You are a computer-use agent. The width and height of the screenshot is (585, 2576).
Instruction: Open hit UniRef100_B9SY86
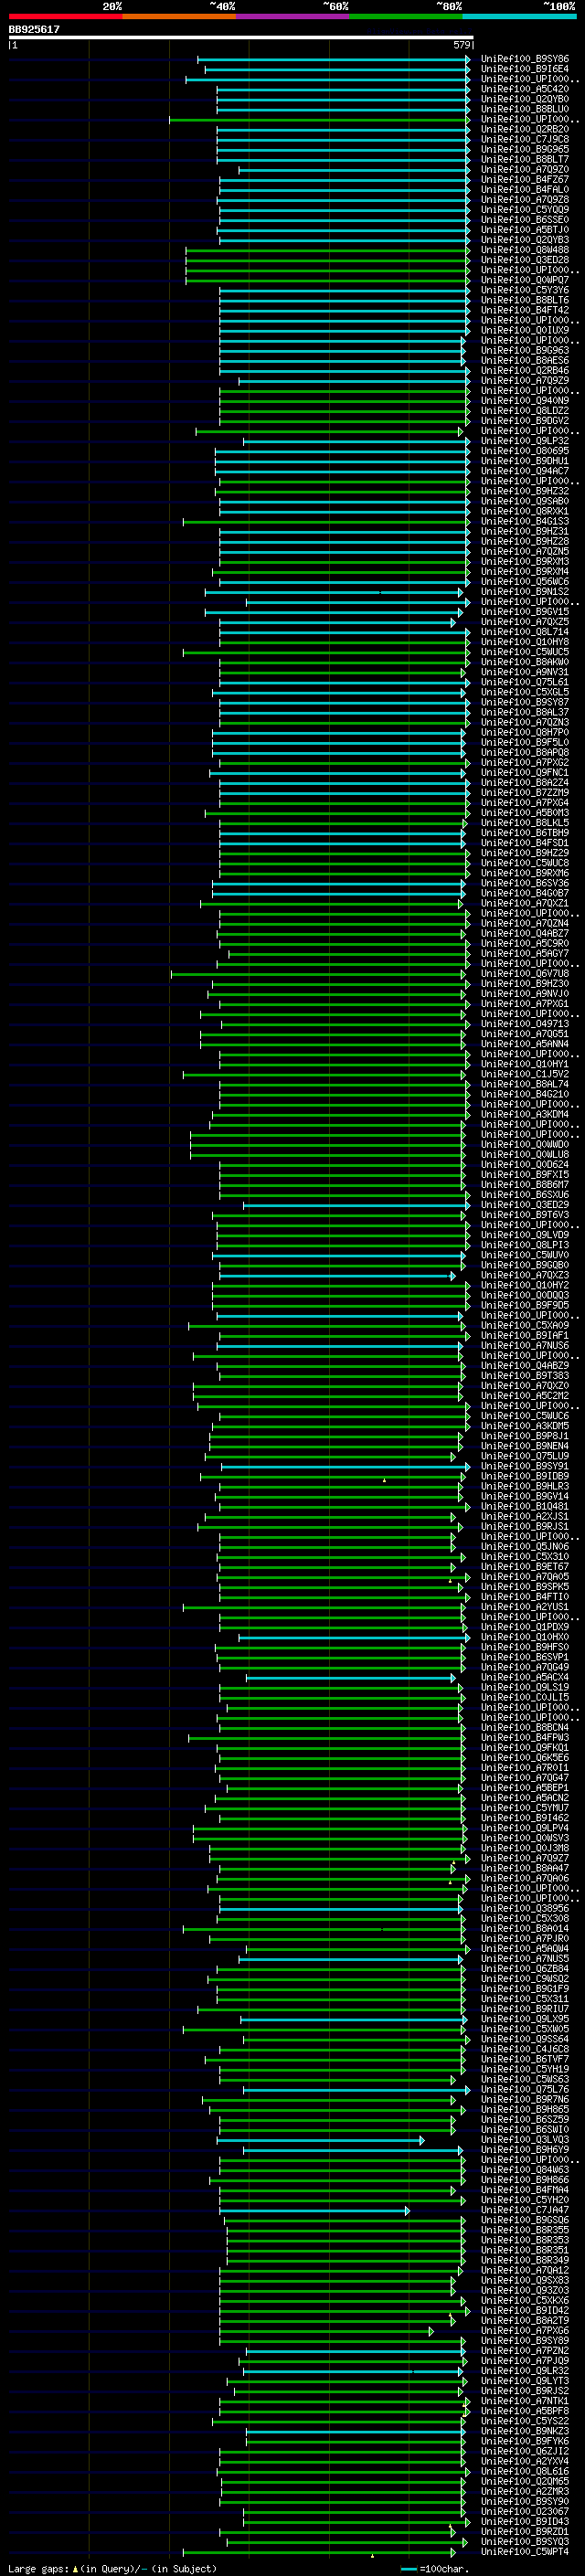click(x=524, y=59)
